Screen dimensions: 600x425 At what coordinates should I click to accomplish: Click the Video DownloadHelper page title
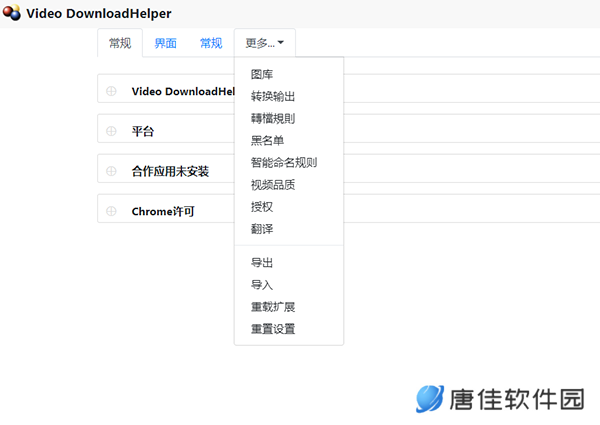click(x=99, y=13)
